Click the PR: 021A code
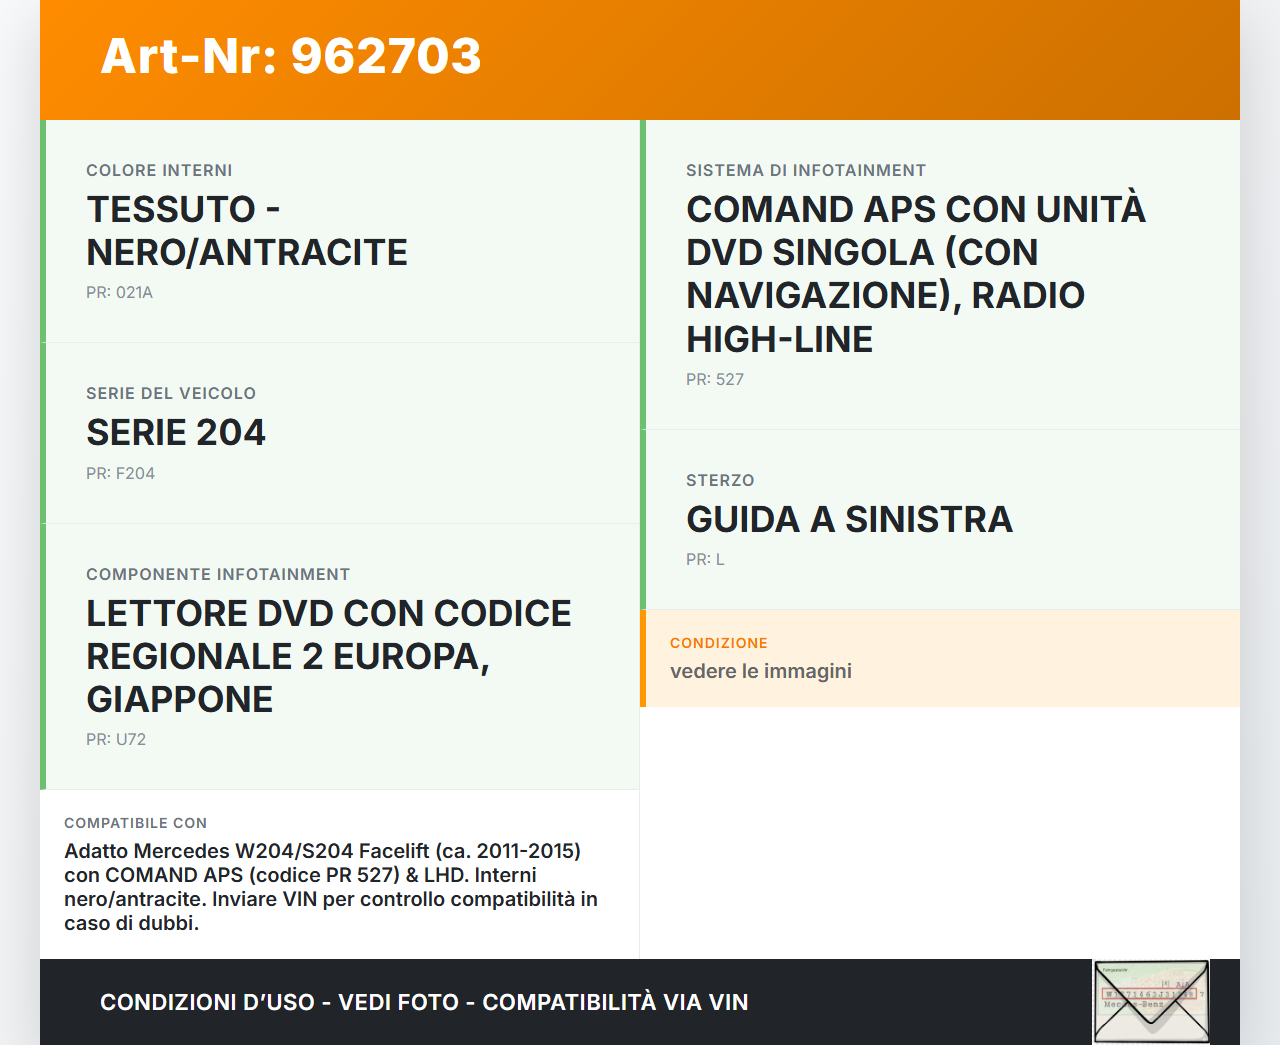 [x=119, y=293]
